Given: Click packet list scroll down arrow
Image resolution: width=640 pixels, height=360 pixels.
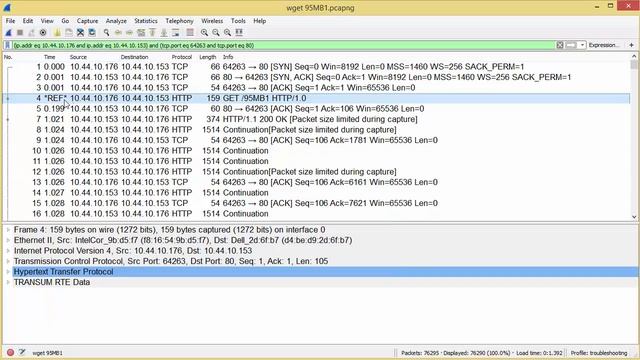Looking at the screenshot, I should pos(634,217).
